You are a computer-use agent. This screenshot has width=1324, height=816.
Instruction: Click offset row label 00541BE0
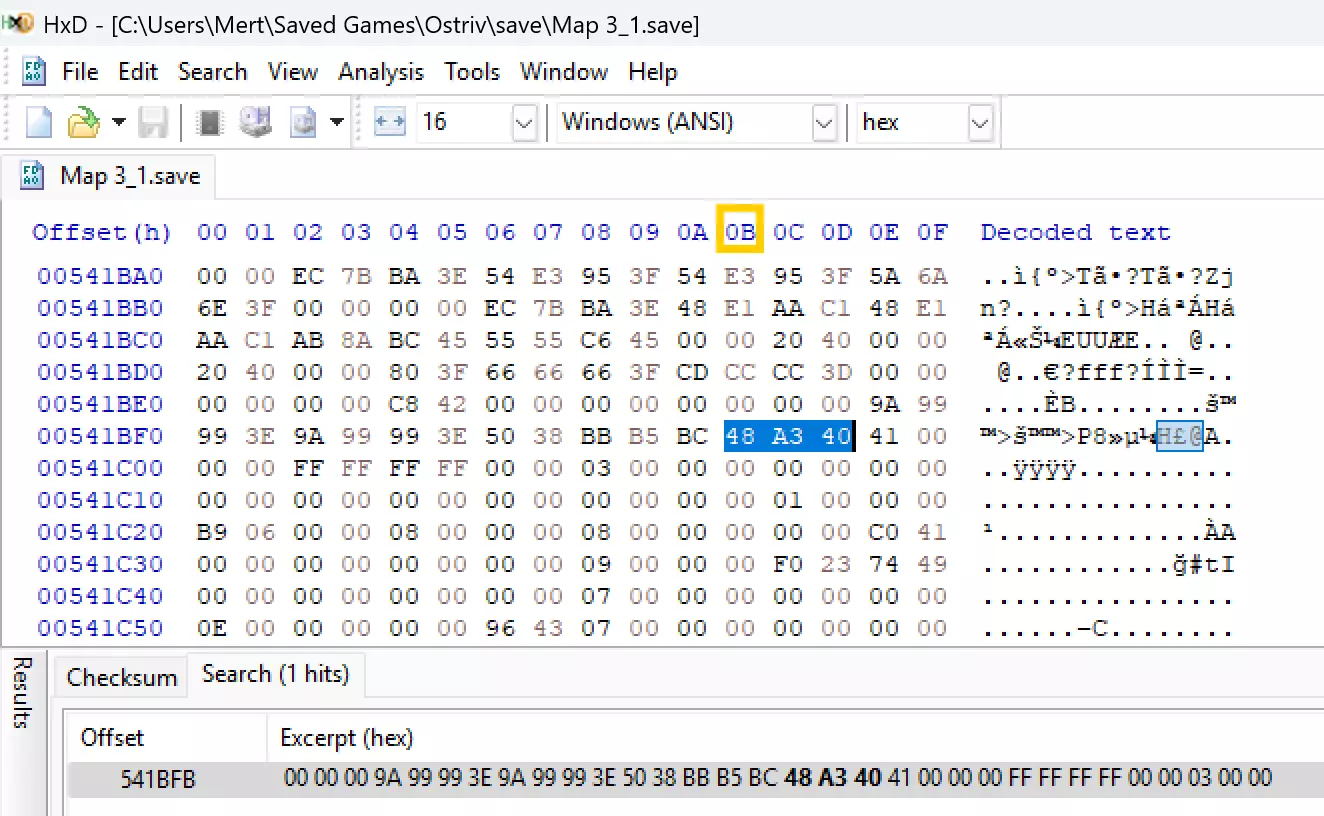click(100, 404)
